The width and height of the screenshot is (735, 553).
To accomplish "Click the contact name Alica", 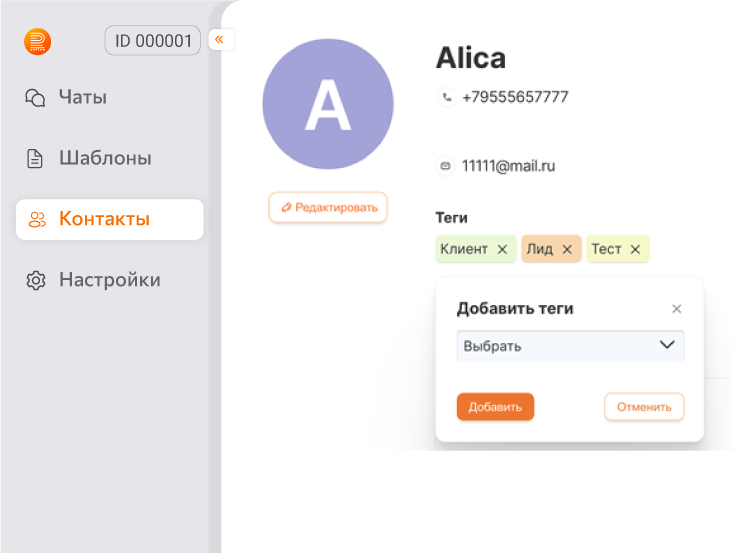I will [471, 58].
